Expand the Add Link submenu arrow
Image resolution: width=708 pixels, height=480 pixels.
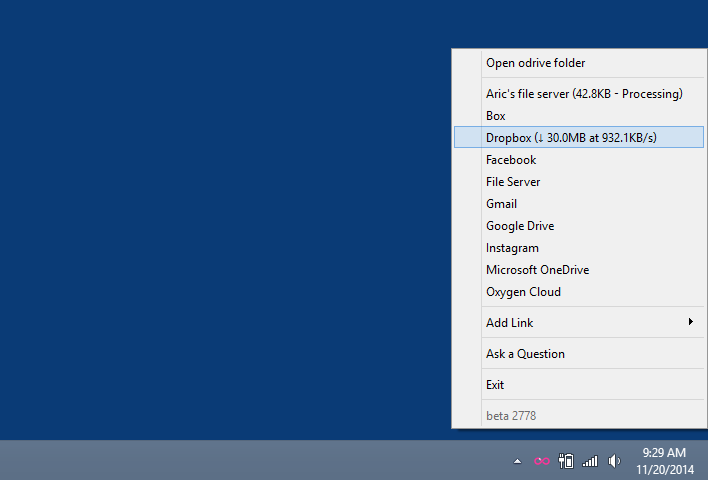[690, 322]
